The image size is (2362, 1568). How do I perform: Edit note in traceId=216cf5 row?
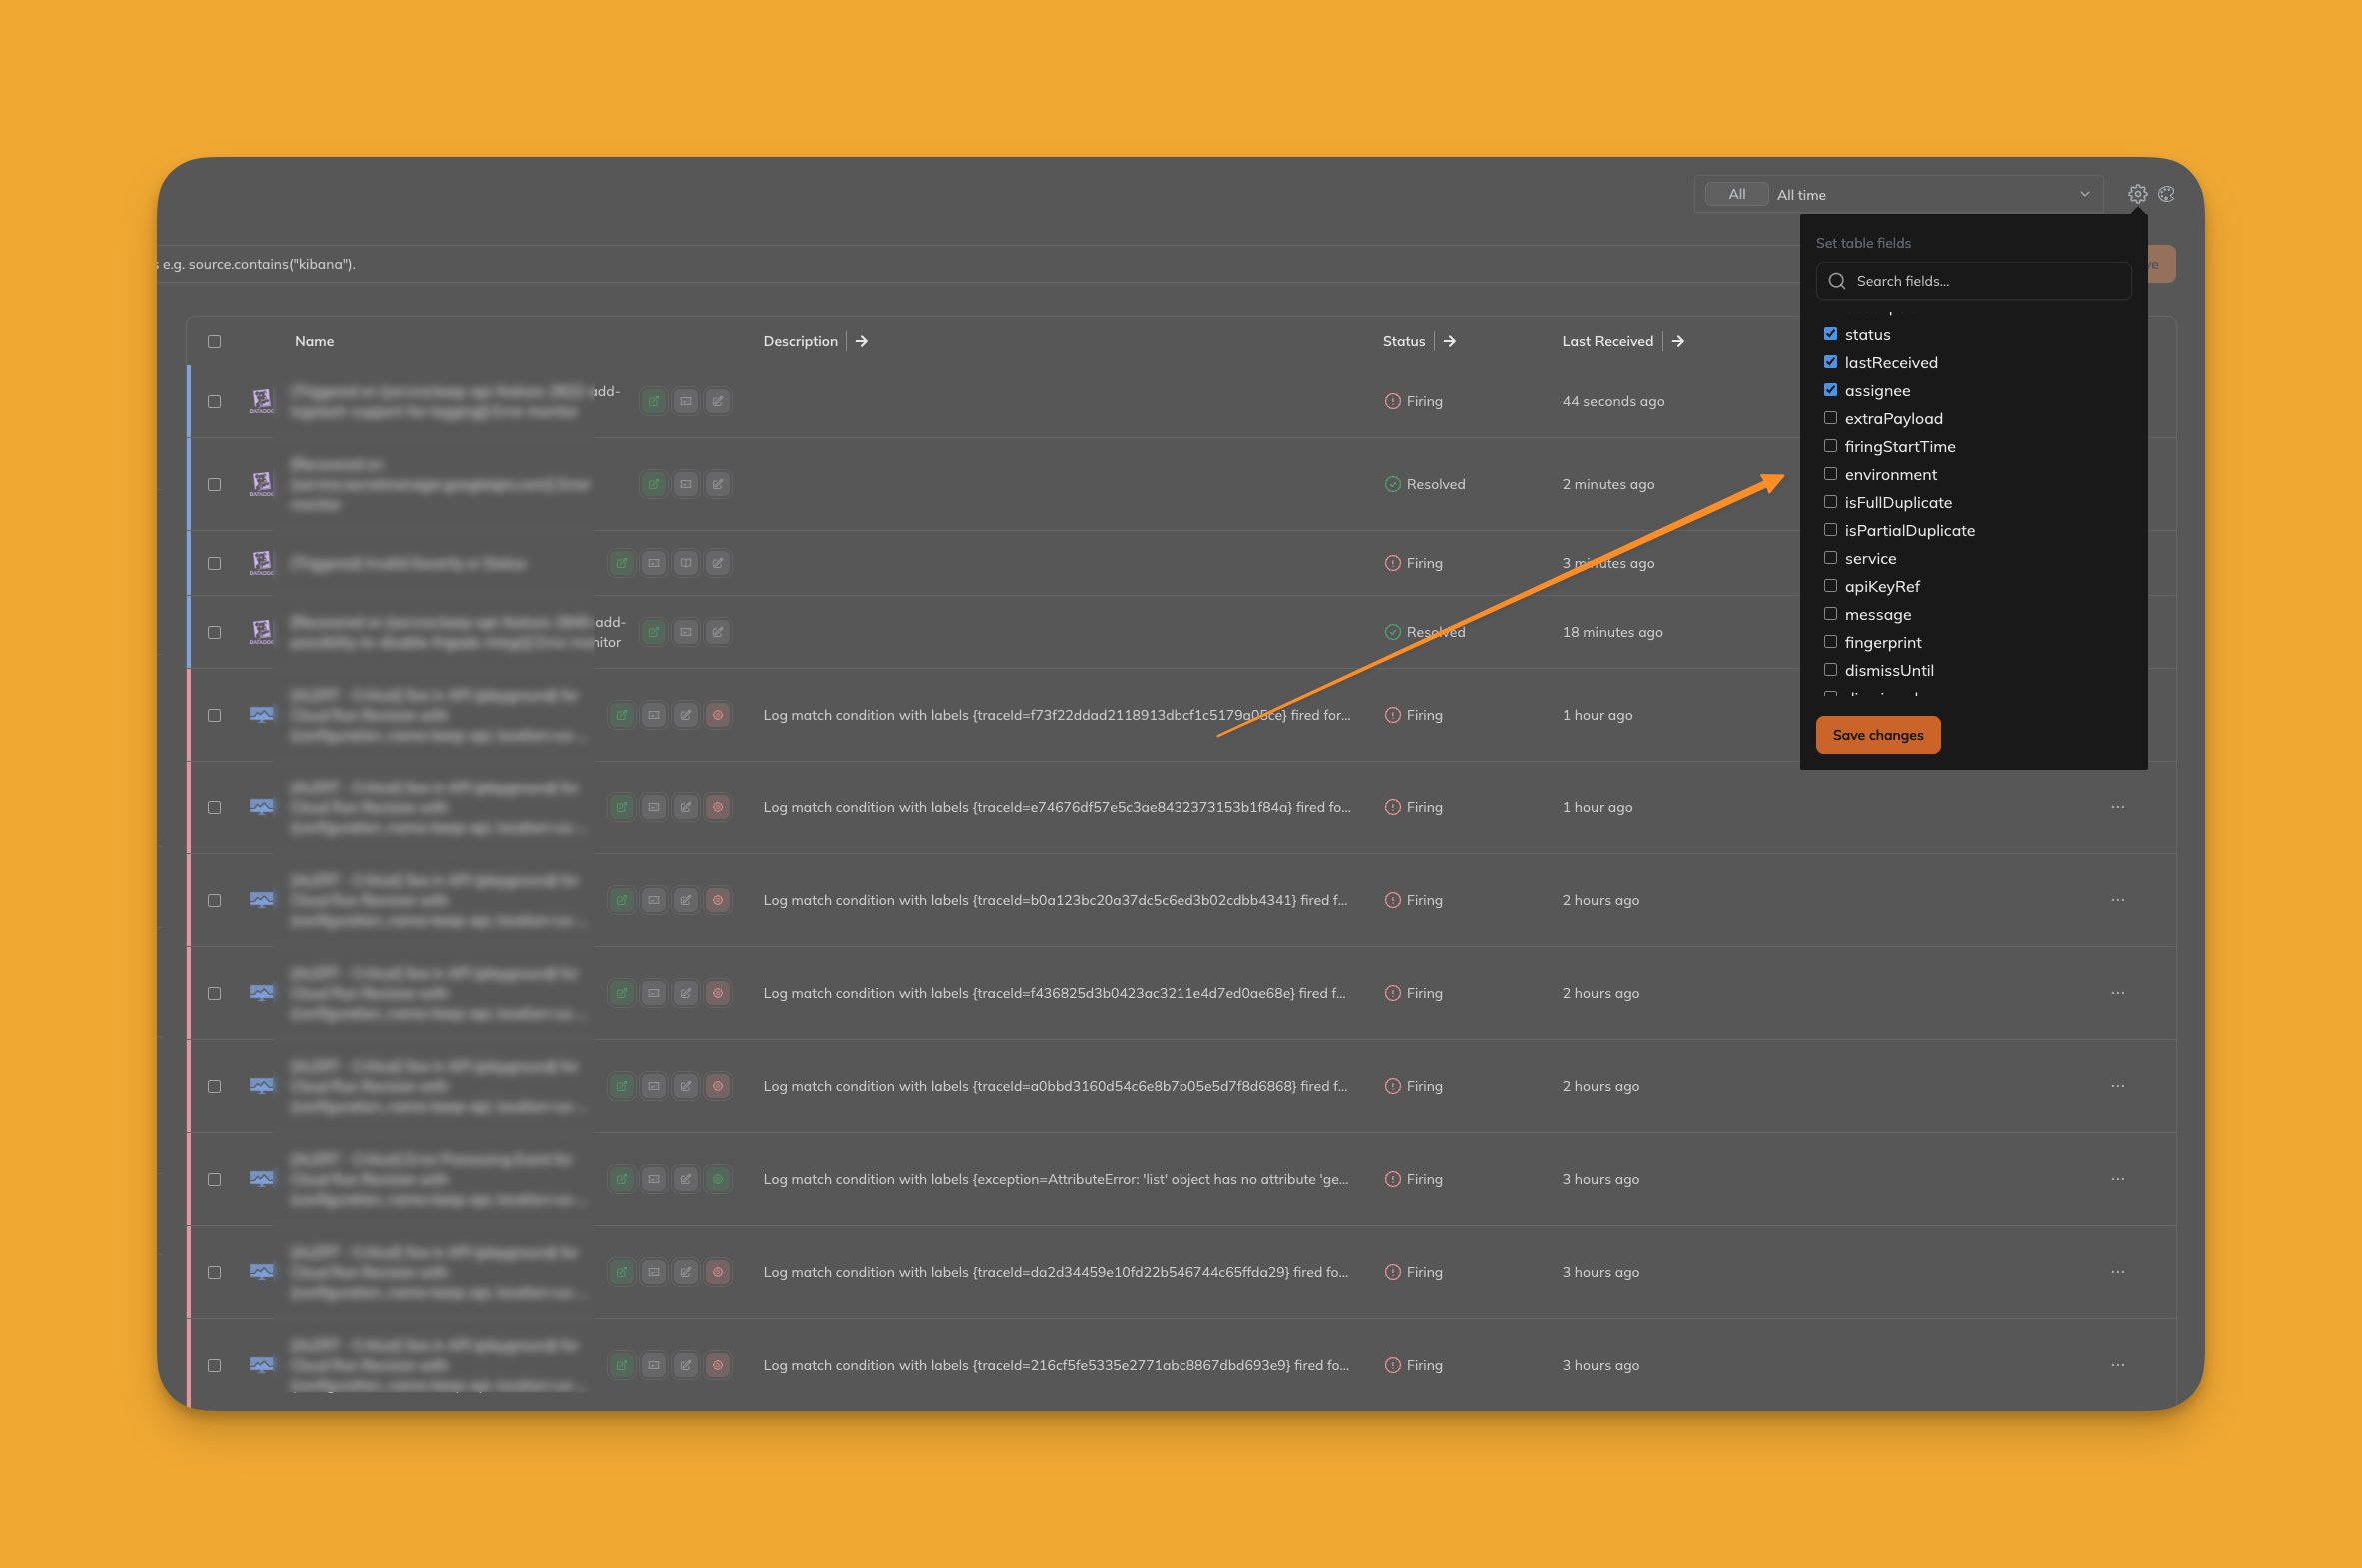(685, 1366)
